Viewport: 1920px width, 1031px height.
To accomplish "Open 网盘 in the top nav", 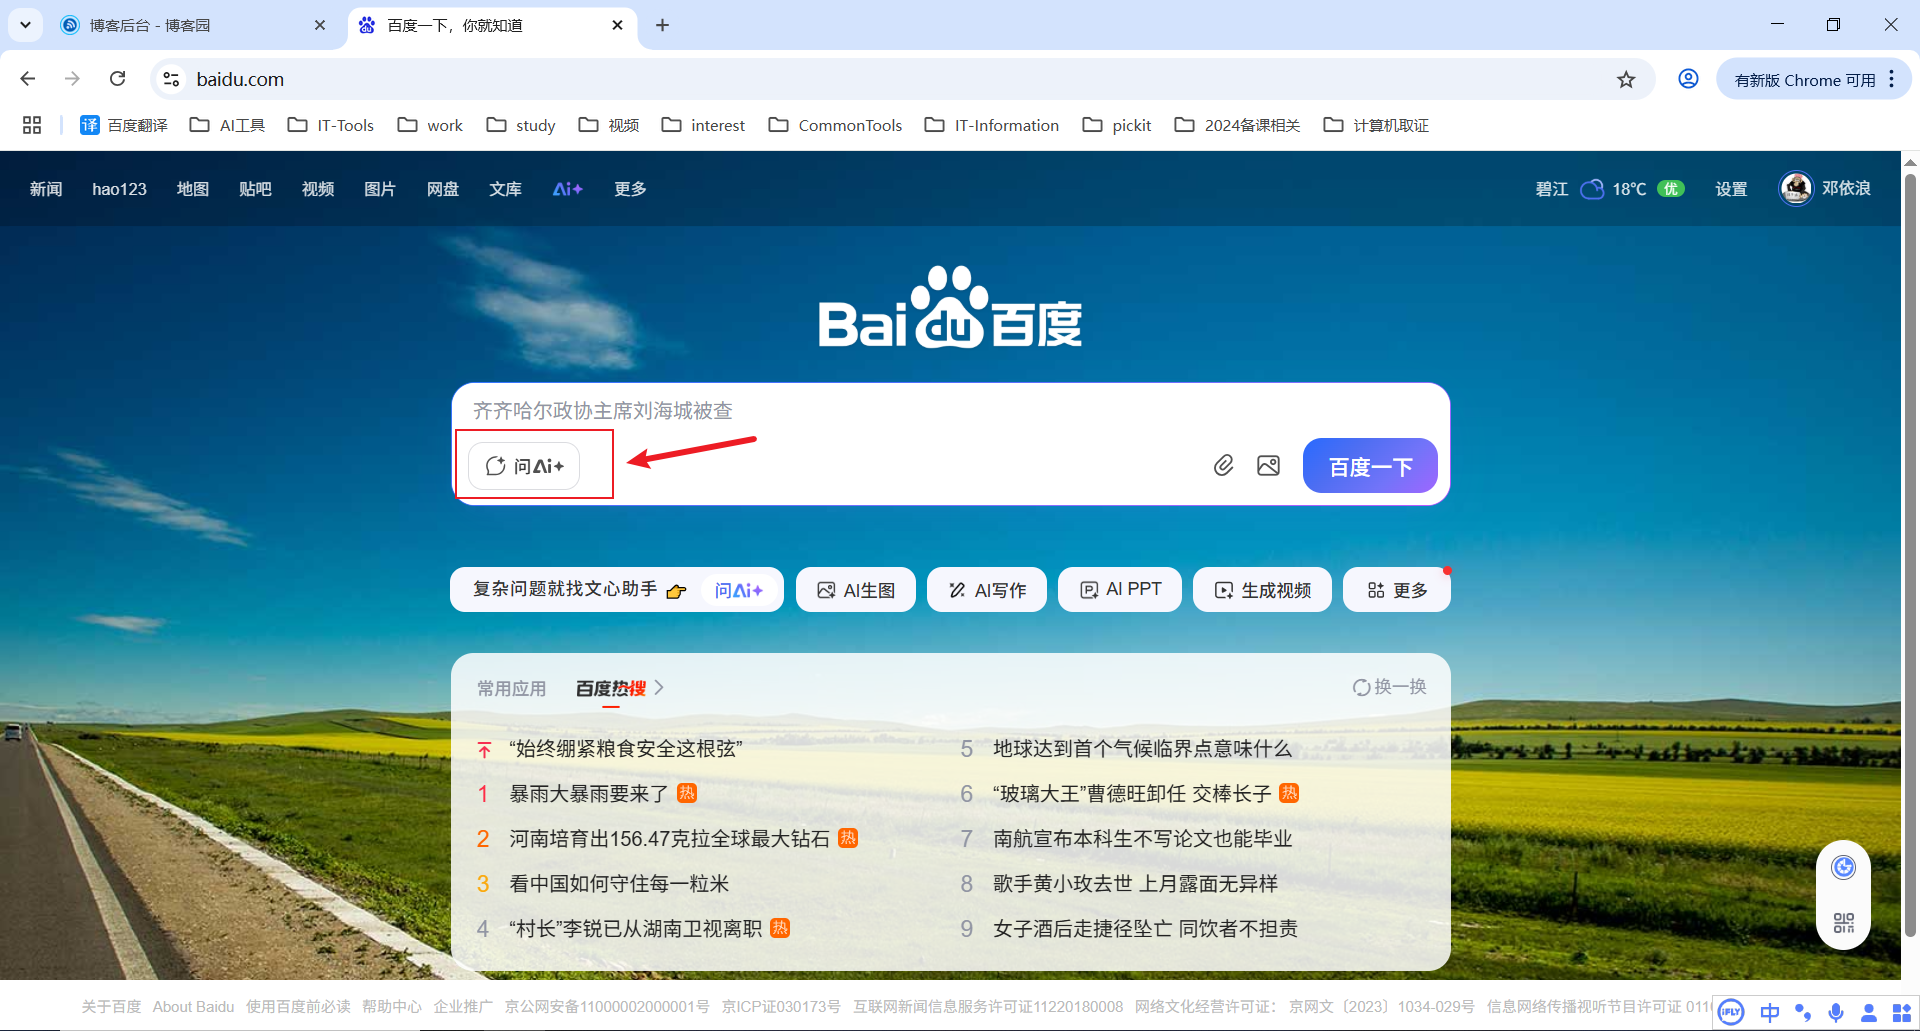I will click(443, 189).
